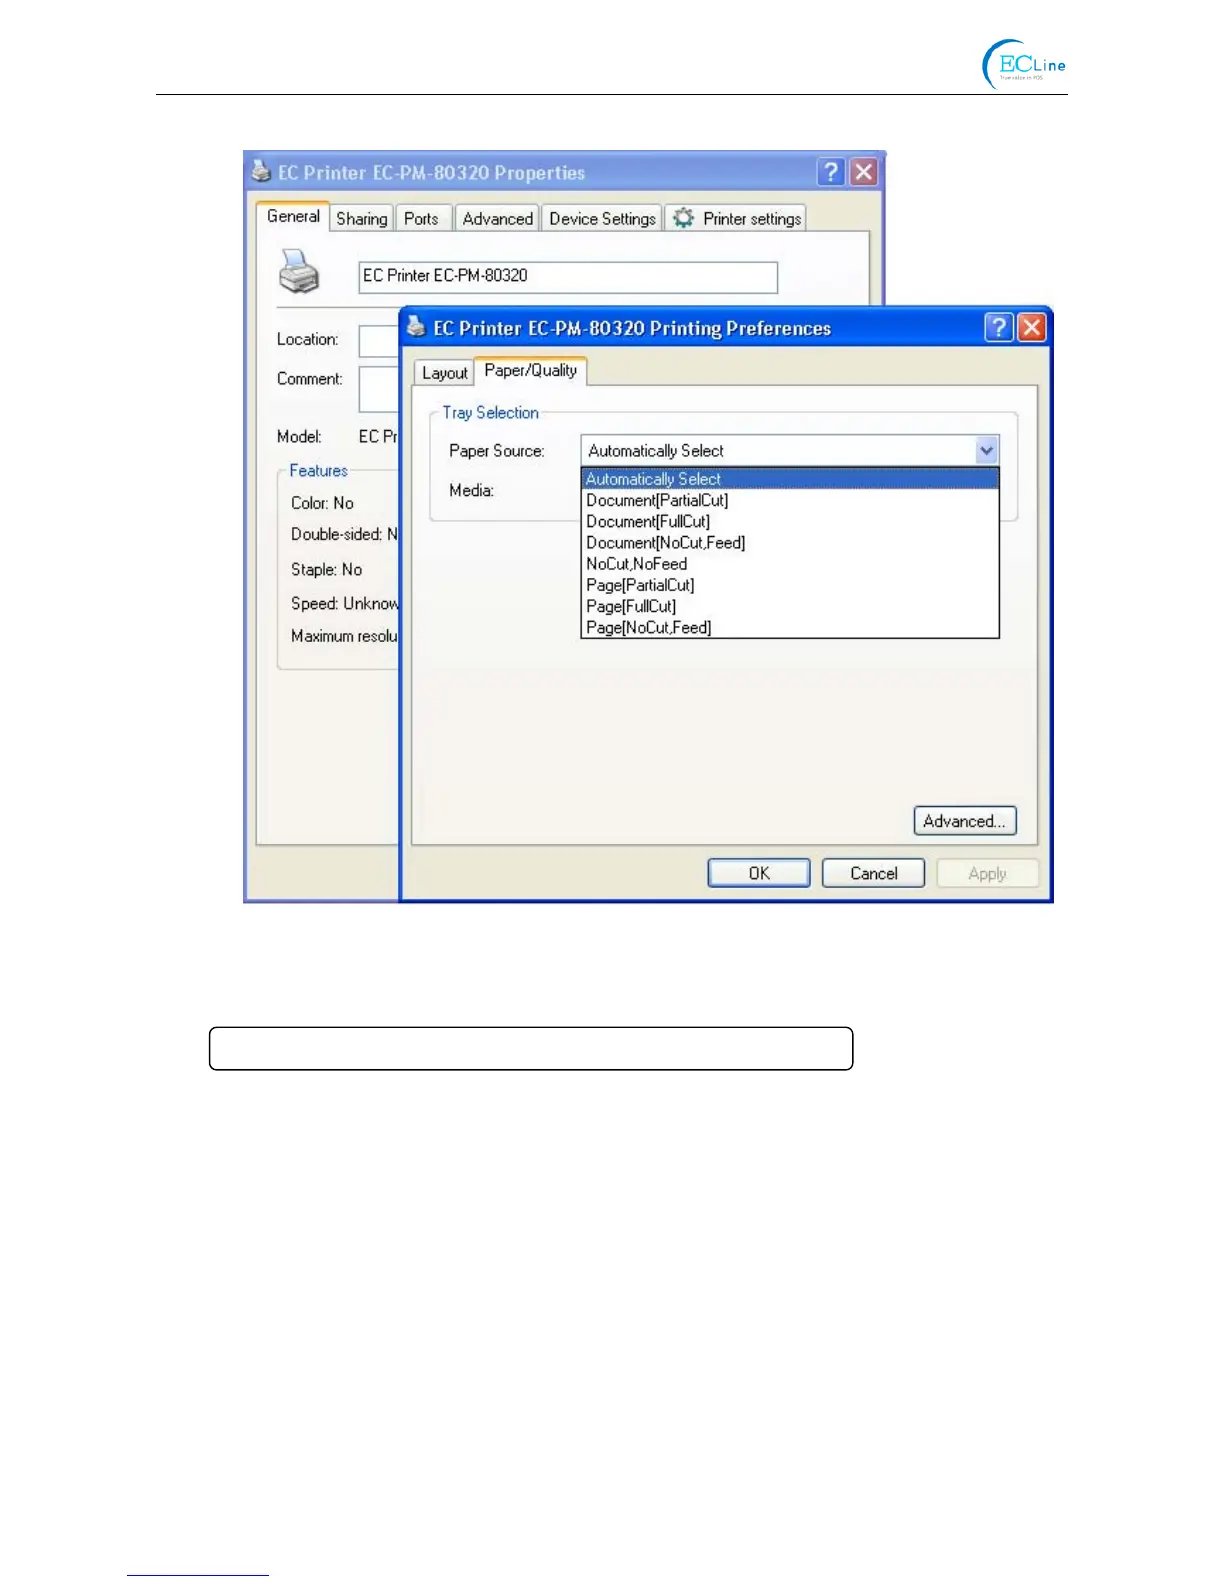
Task: Click printer icon in Printing Preferences title bar
Action: (417, 326)
